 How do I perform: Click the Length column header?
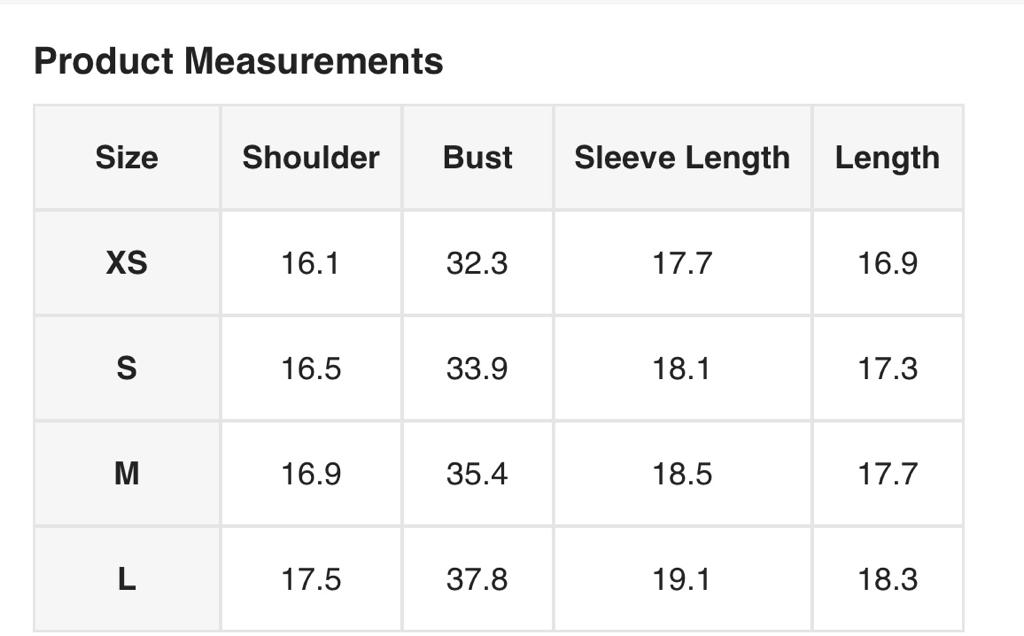[x=887, y=158]
